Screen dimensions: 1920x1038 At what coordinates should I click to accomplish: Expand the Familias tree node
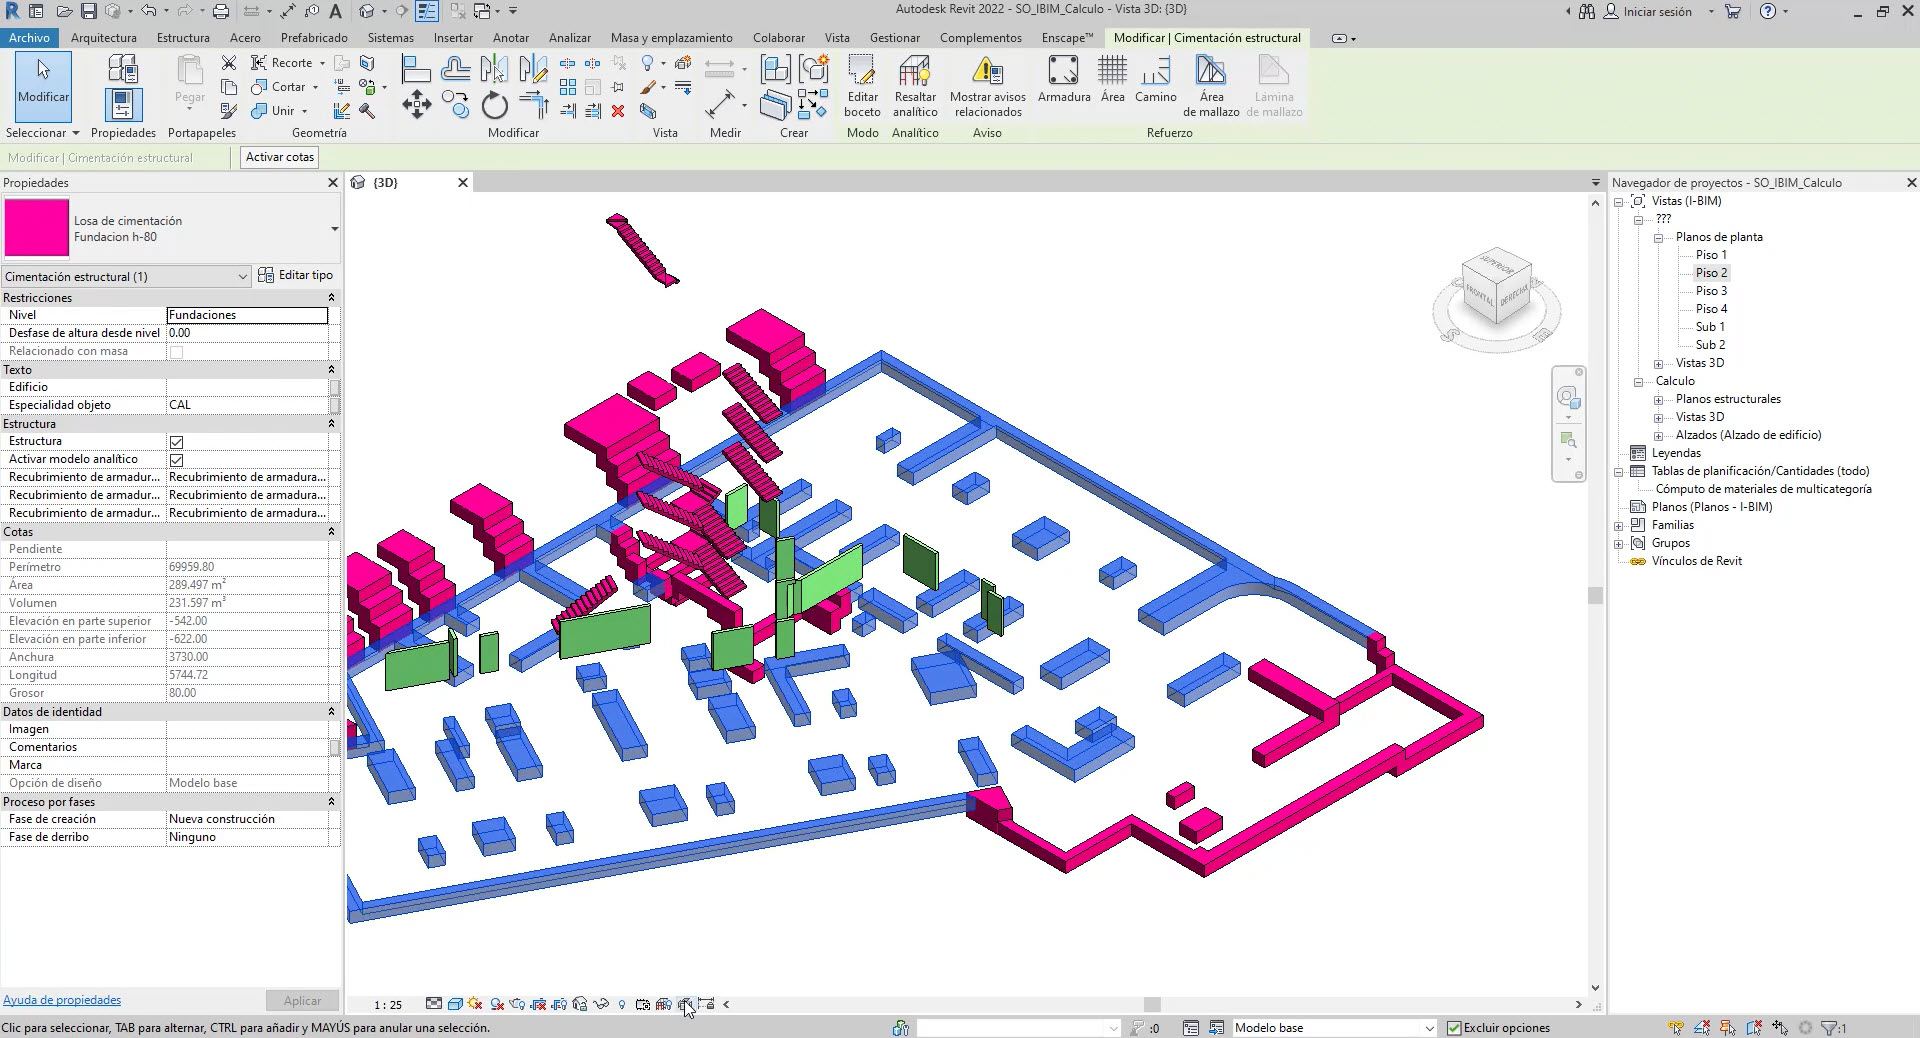tap(1619, 526)
